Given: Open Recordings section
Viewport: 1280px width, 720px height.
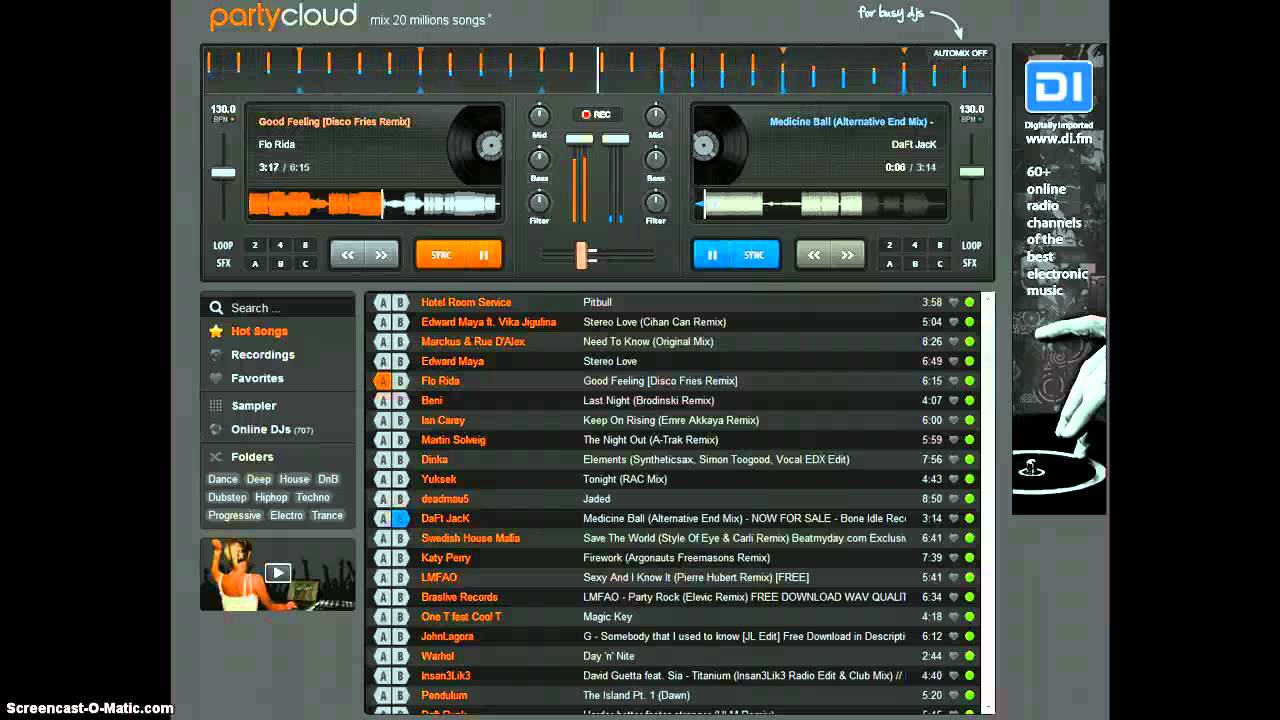Looking at the screenshot, I should (x=262, y=355).
